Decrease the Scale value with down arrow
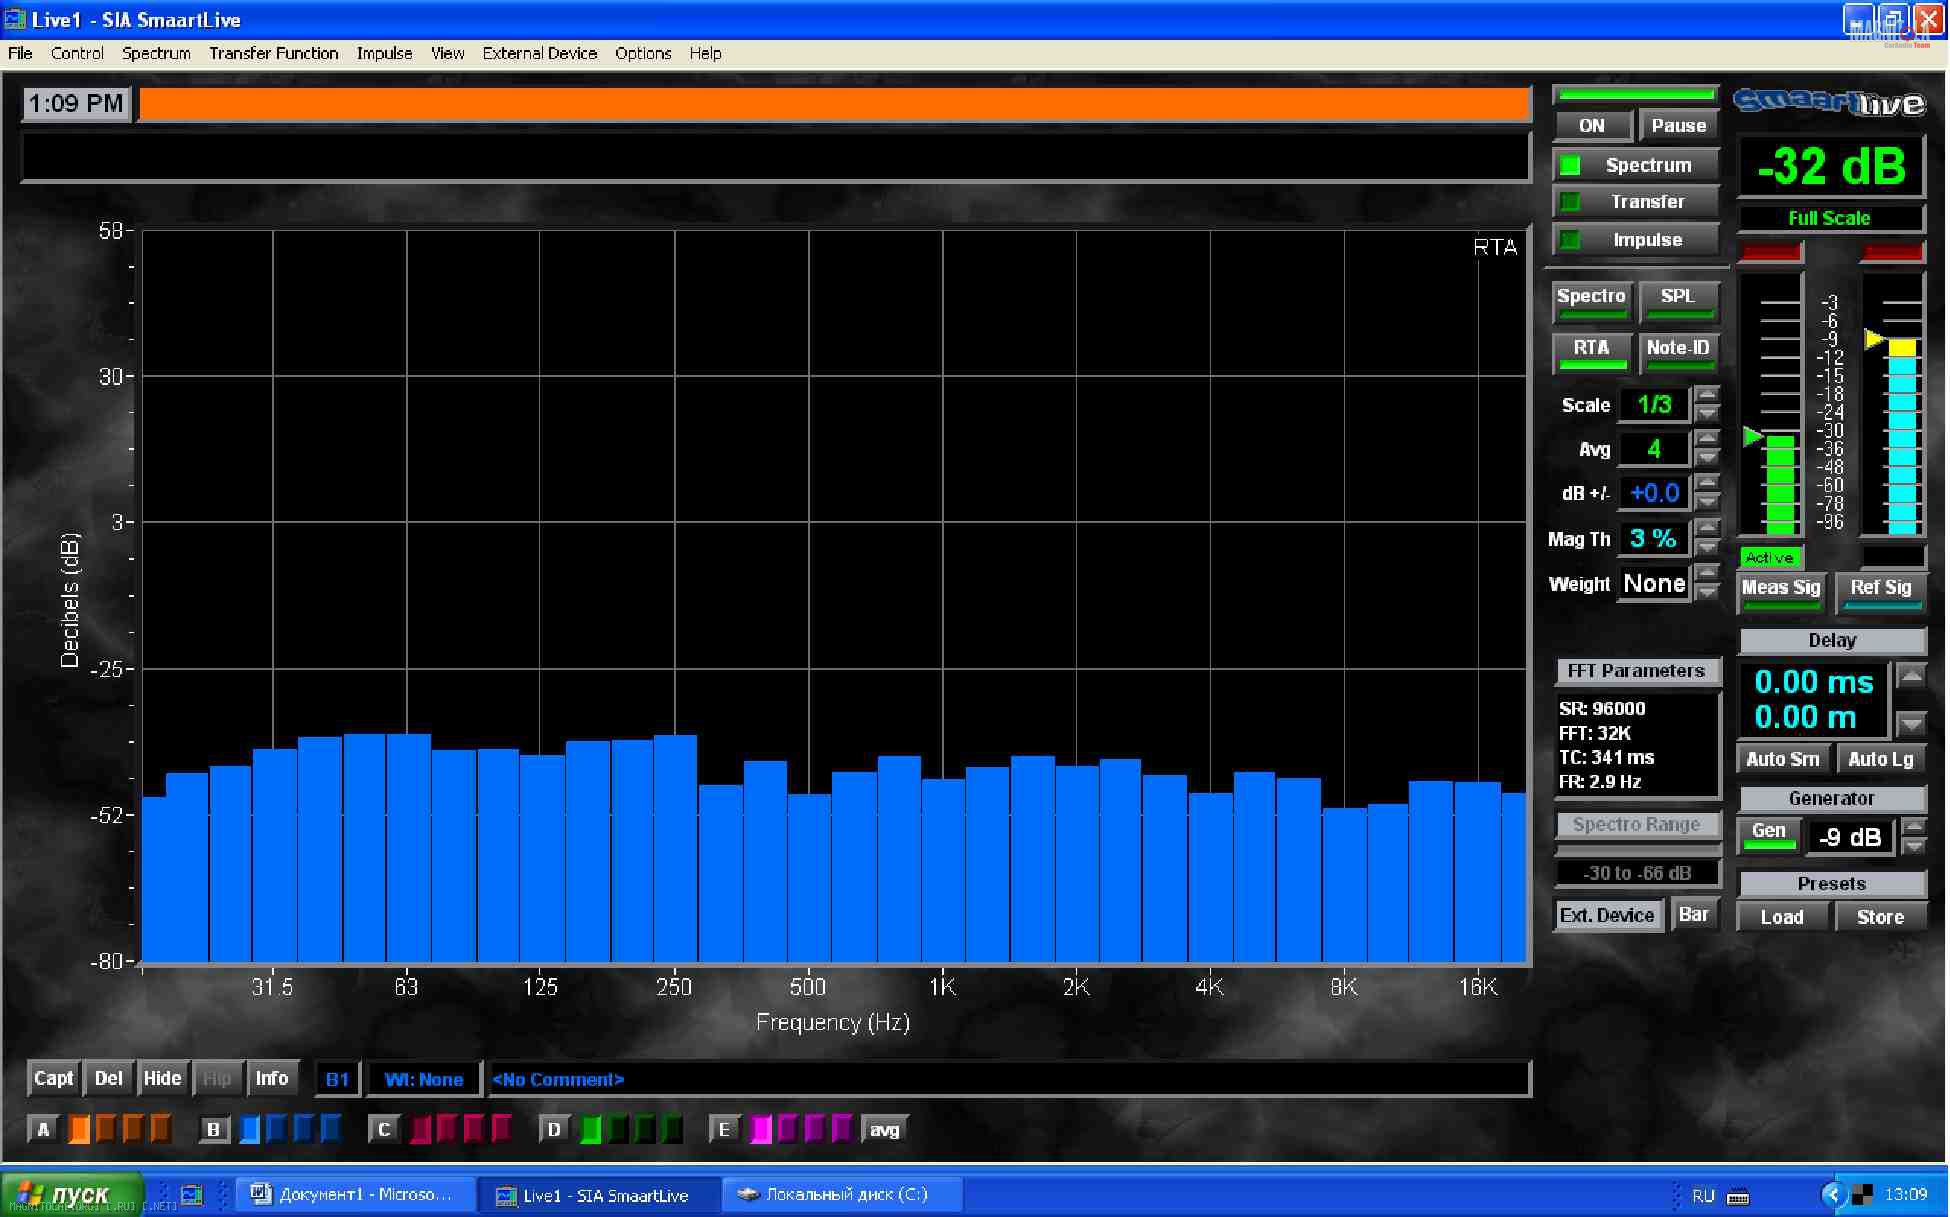This screenshot has height=1217, width=1950. pos(1708,413)
